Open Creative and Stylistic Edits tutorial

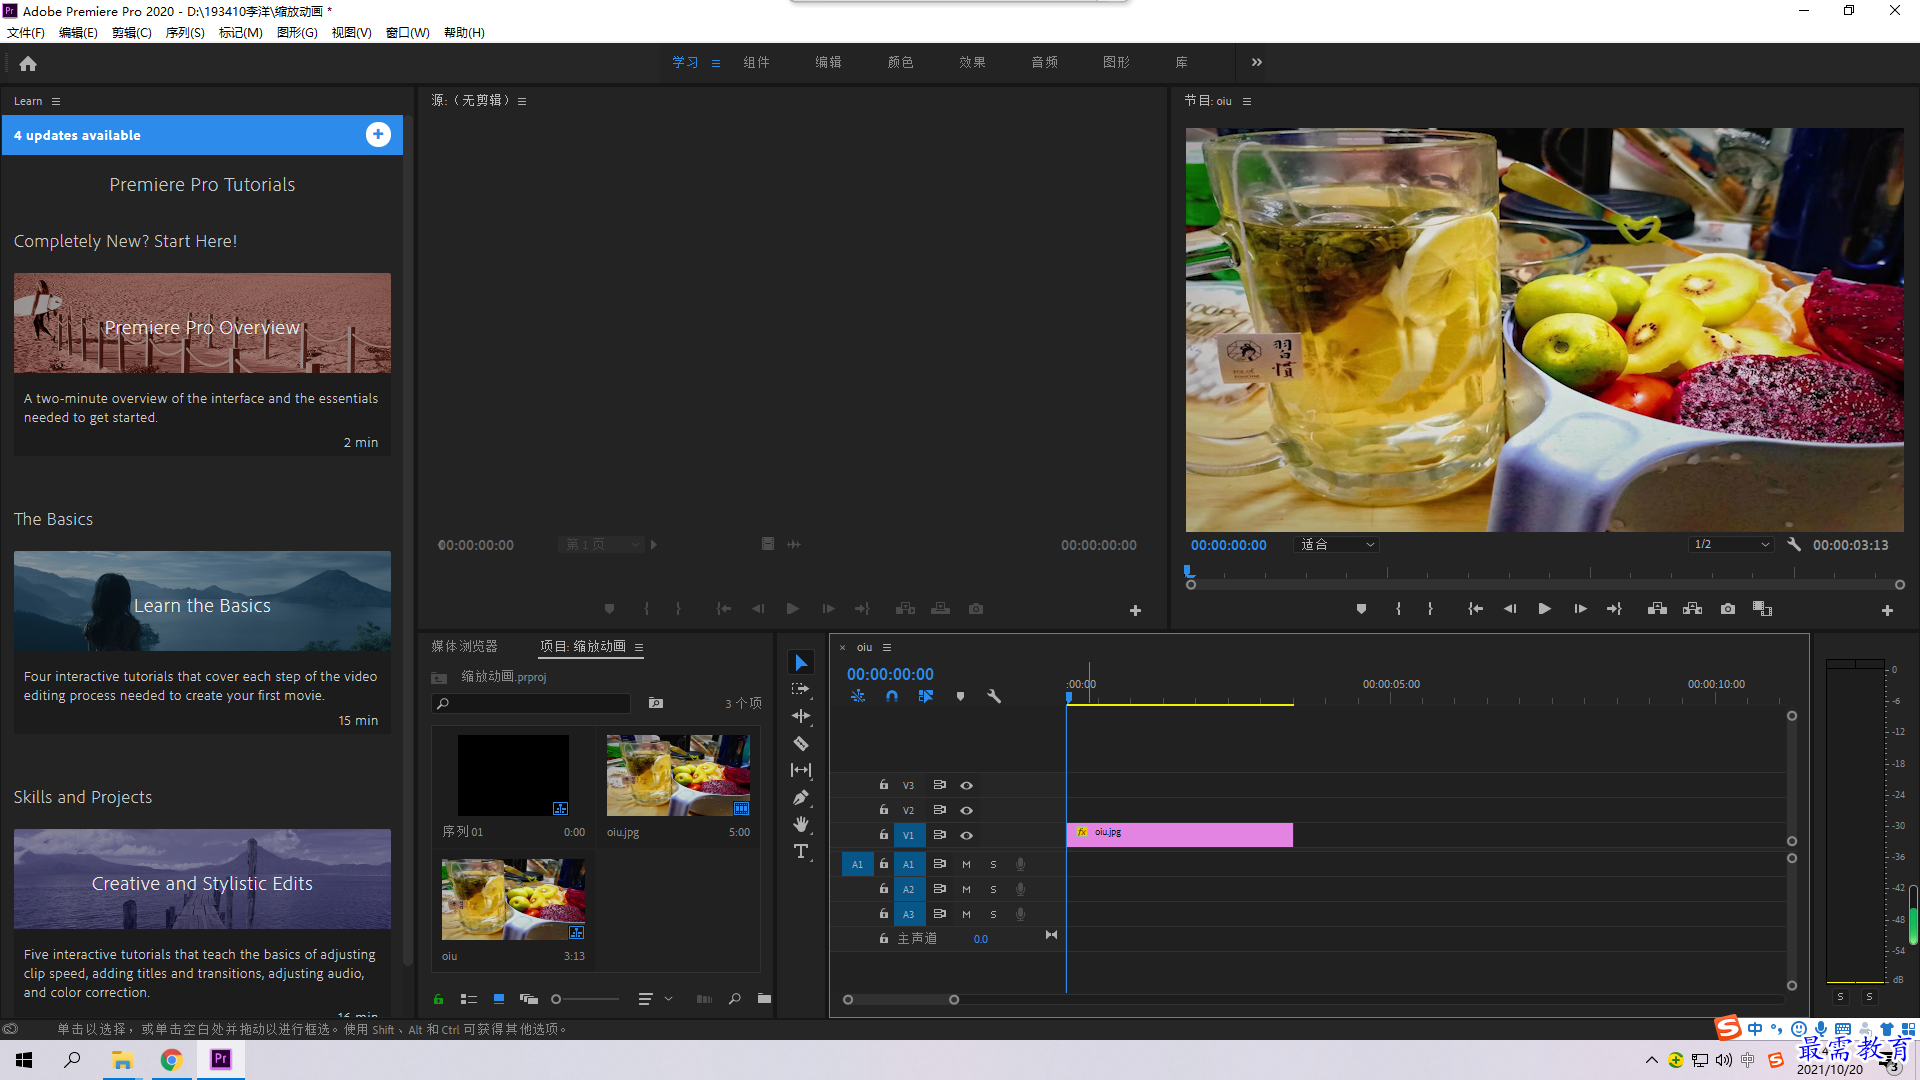click(x=202, y=879)
